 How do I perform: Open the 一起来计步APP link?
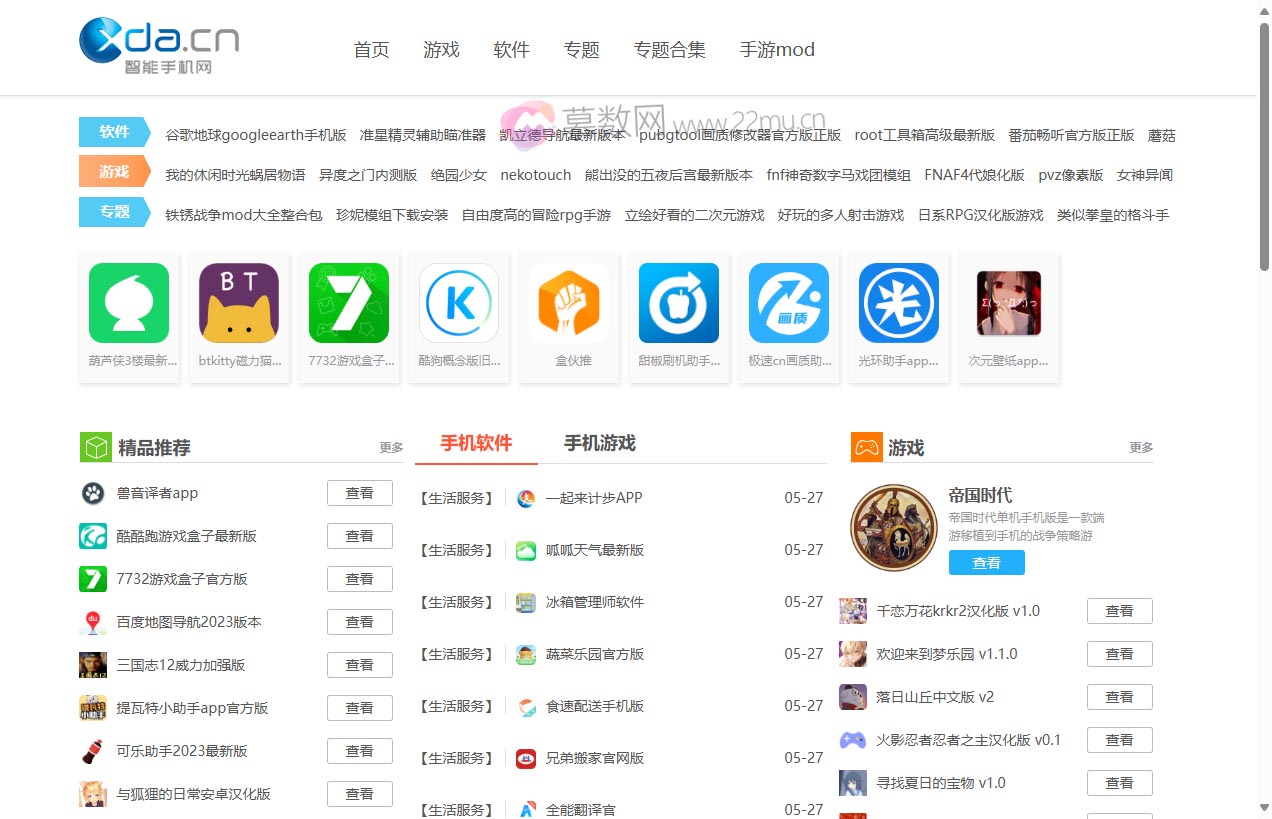[x=594, y=498]
